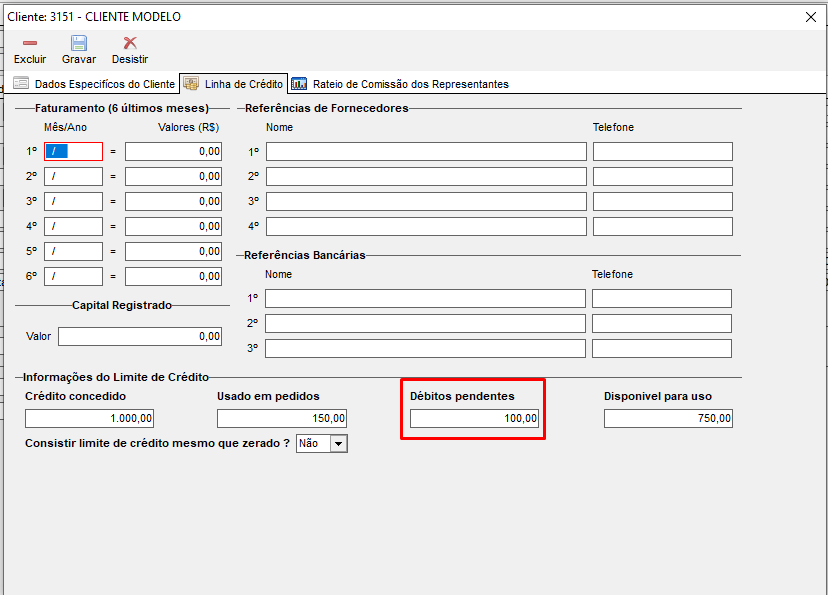Click 1º supplier reference Telefone field
This screenshot has width=828, height=595.
coord(662,152)
